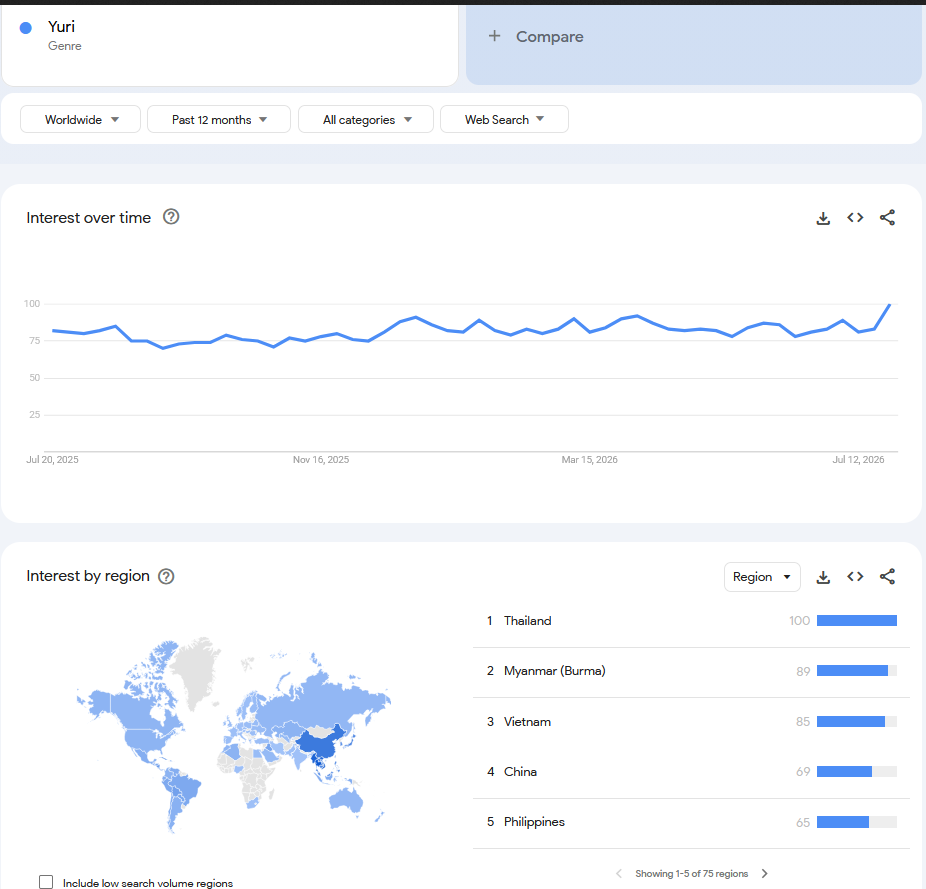Open help for Interest by region

(166, 576)
